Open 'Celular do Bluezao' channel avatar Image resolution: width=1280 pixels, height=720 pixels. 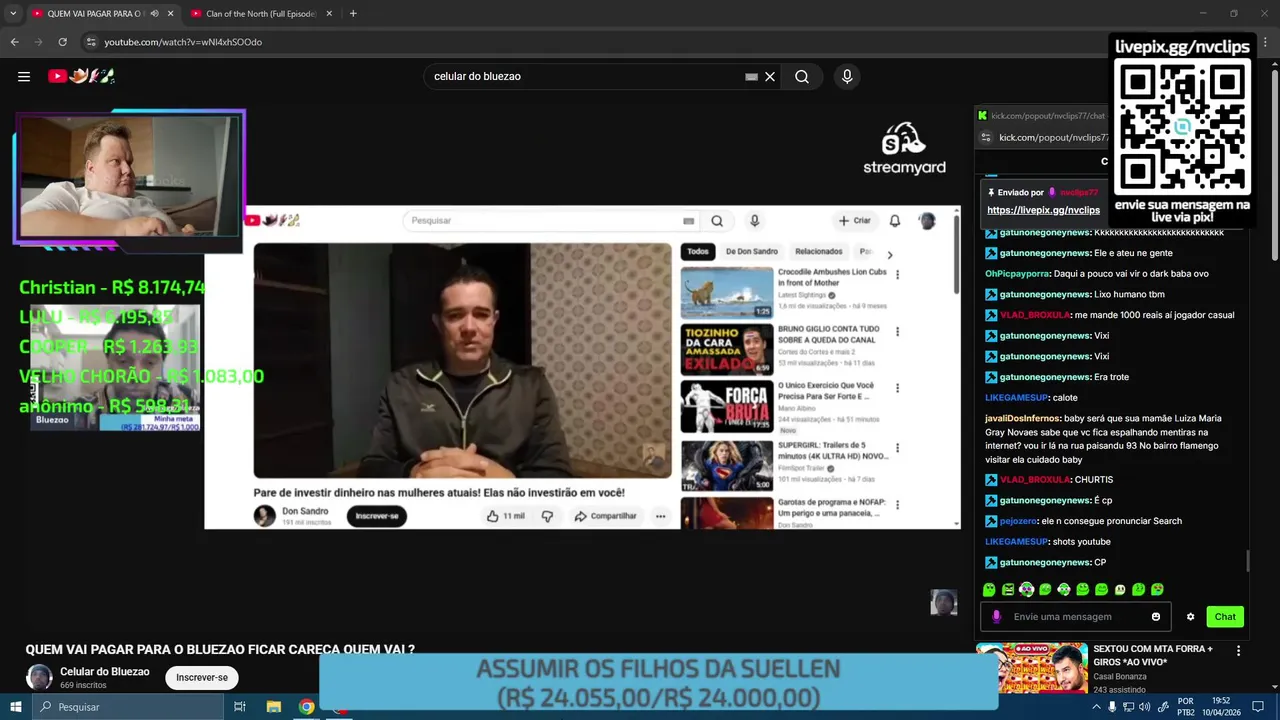[x=39, y=677]
